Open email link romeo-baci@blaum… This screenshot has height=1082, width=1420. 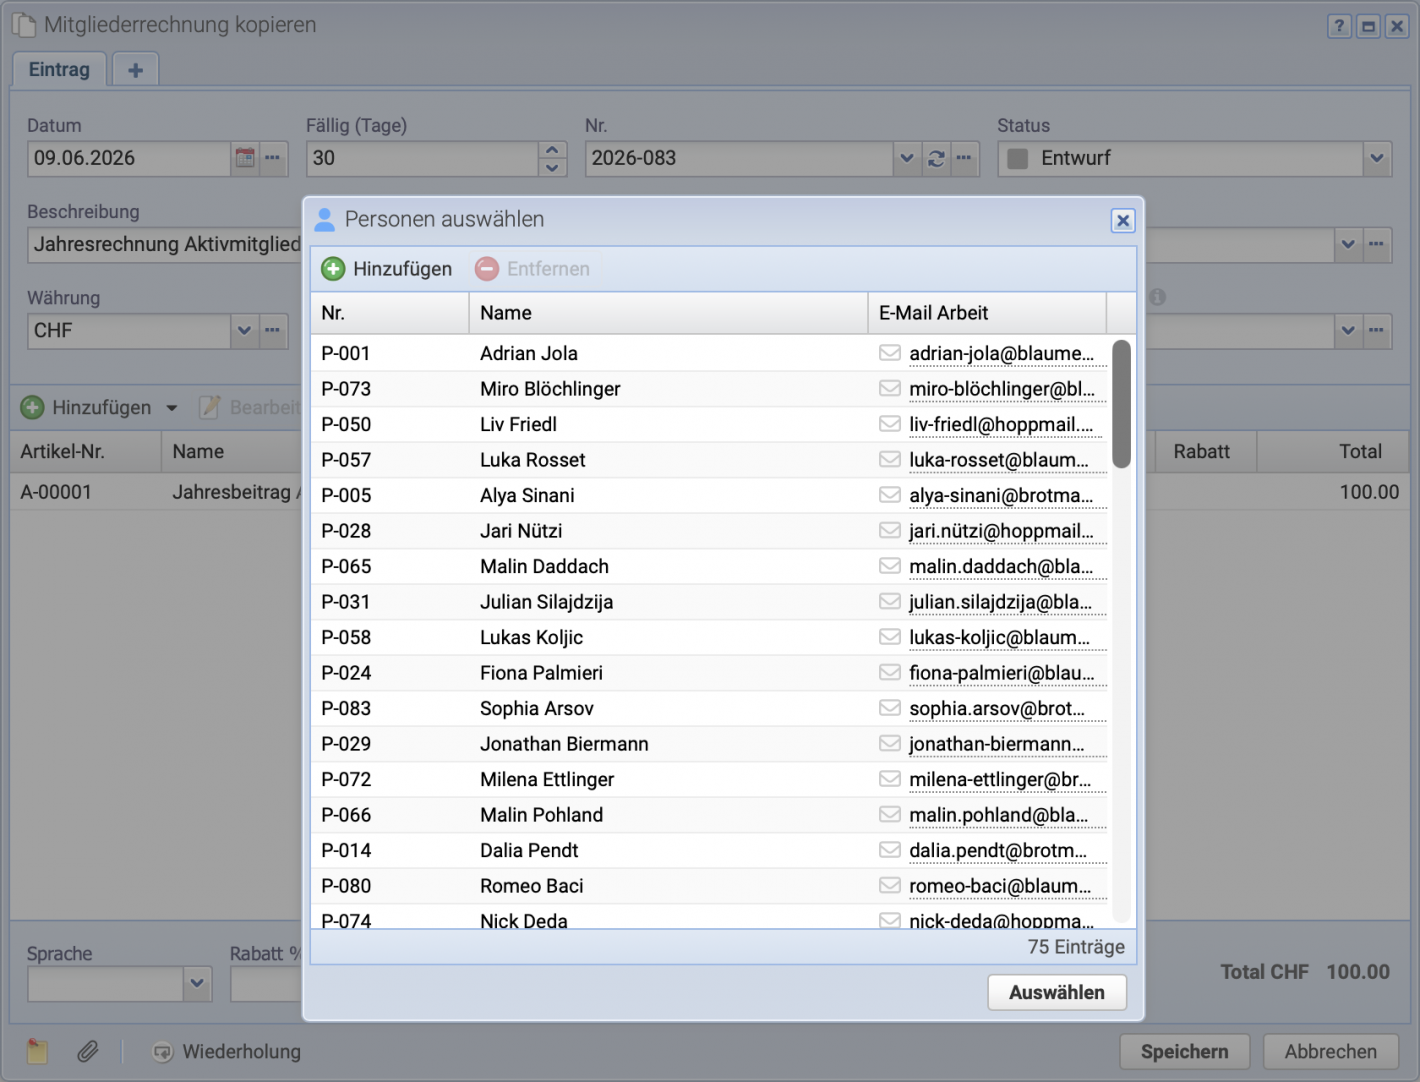pos(1000,886)
